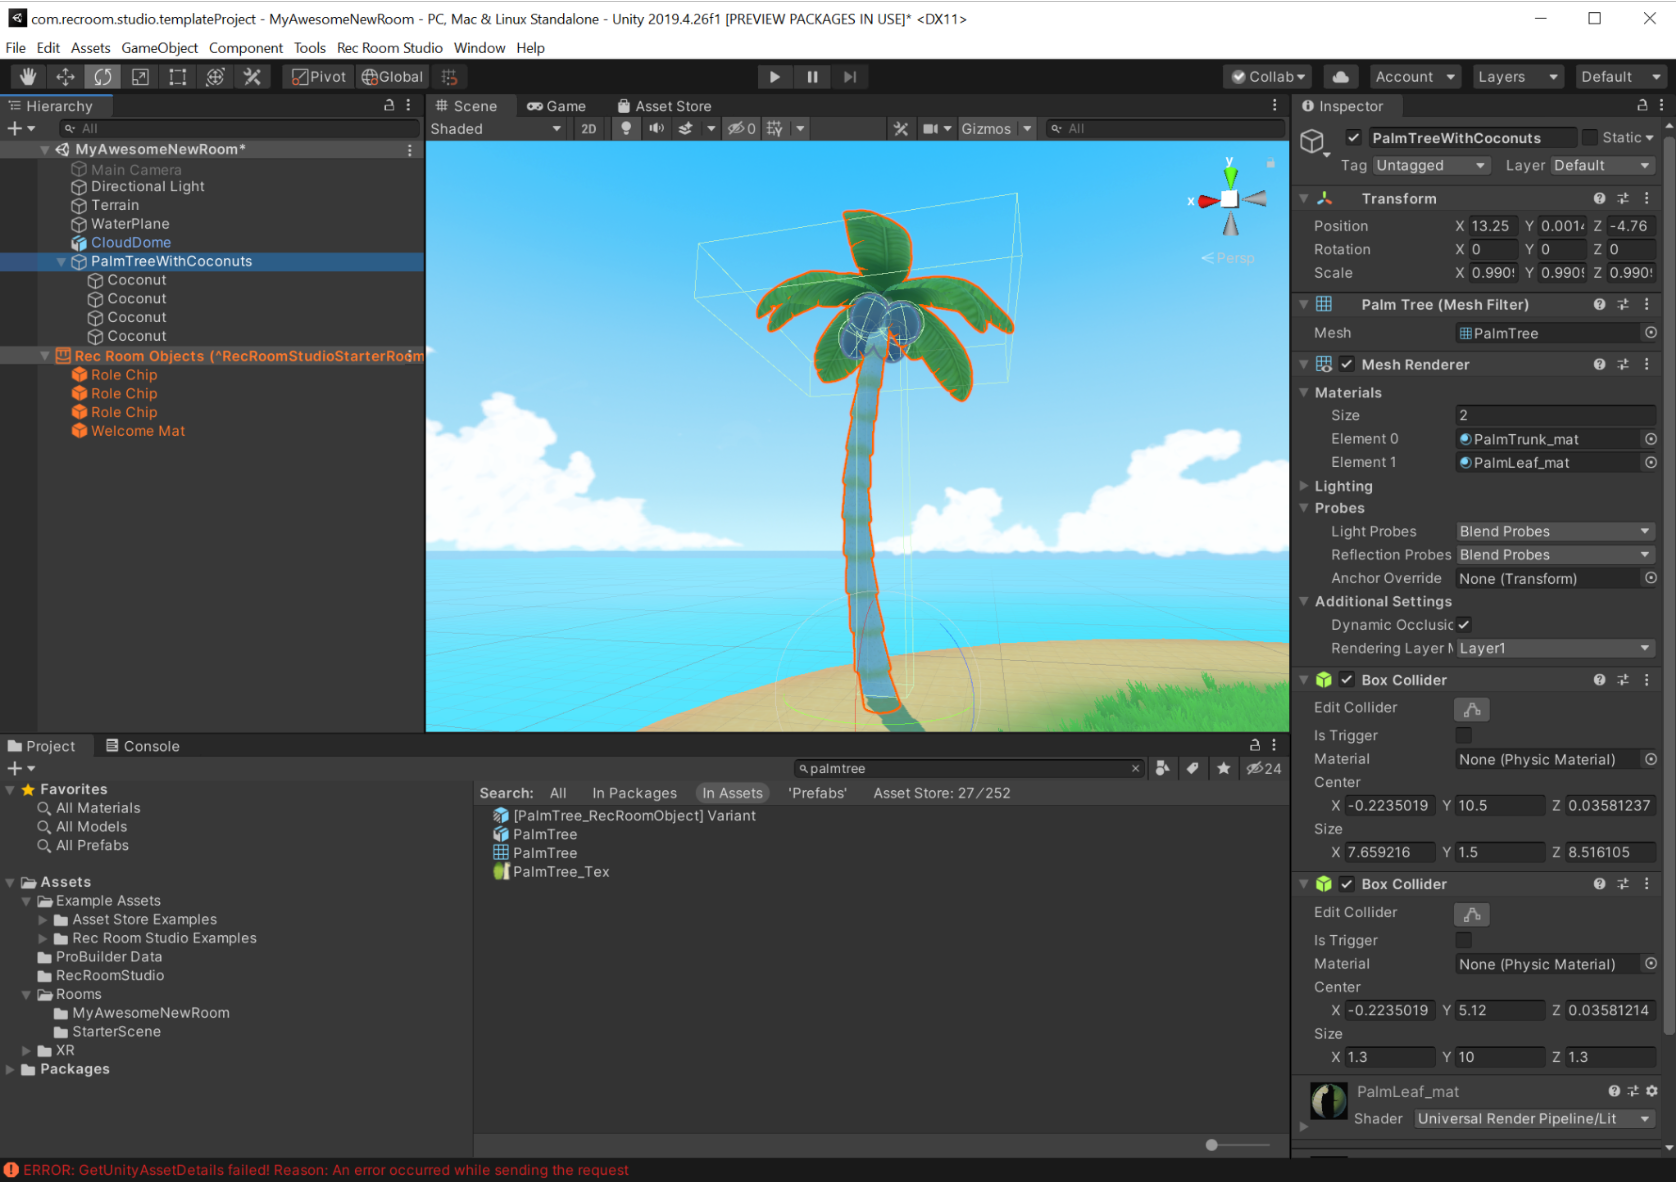Select the Rotate tool in the toolbar
The image size is (1676, 1182).
tap(103, 77)
